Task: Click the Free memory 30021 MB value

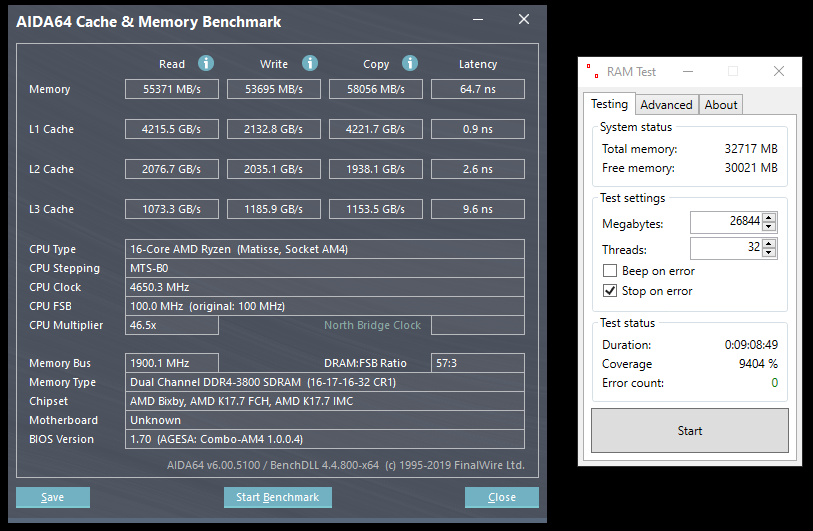Action: click(x=751, y=168)
